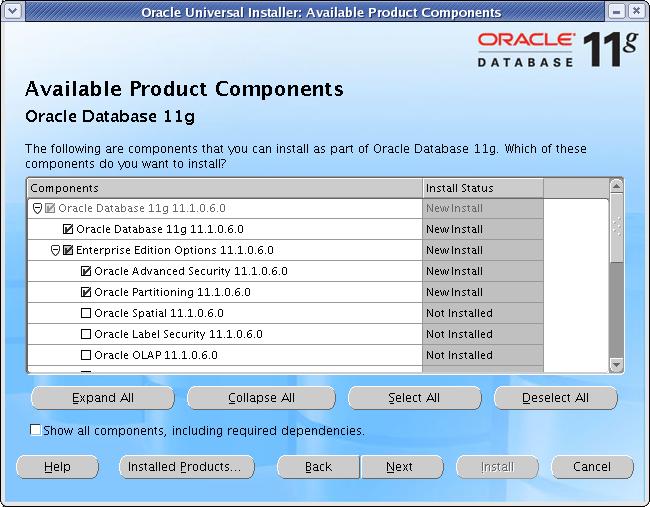Close the Oracle Universal Installer window
This screenshot has height=507, width=650.
click(636, 11)
